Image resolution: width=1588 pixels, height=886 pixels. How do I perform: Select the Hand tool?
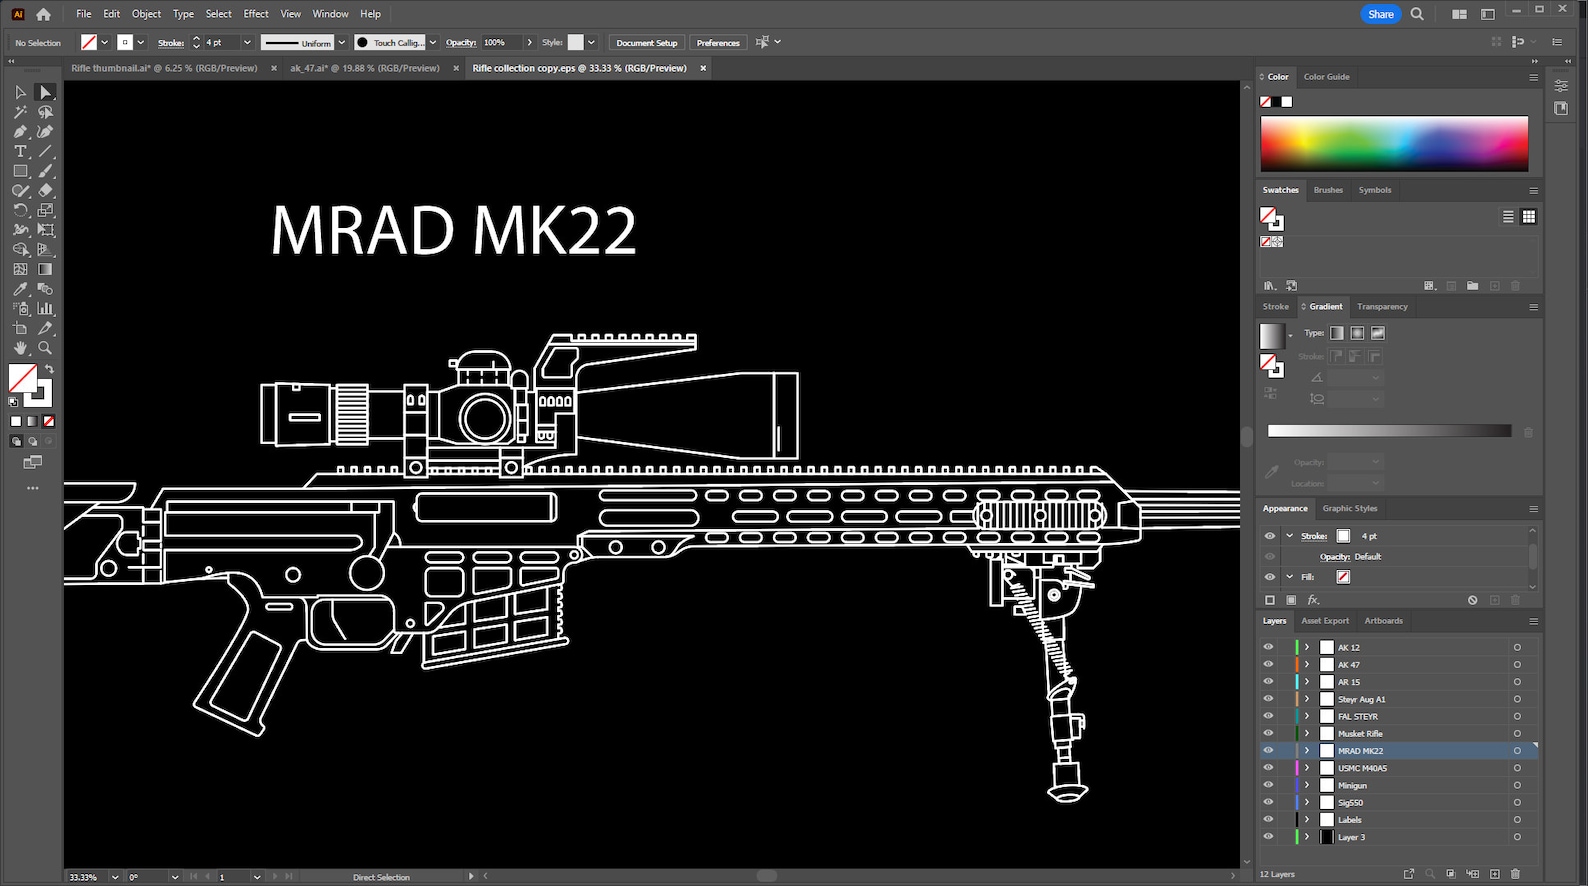(20, 348)
